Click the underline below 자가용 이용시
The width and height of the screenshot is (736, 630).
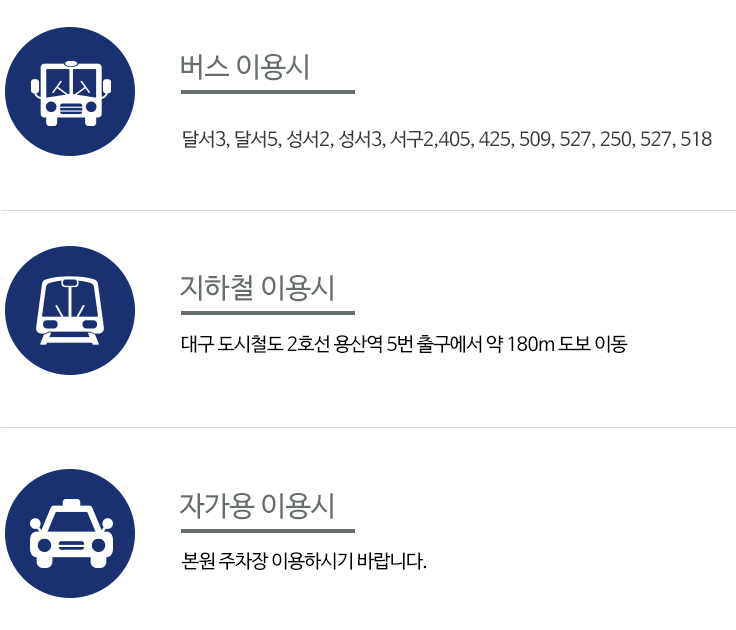268,531
